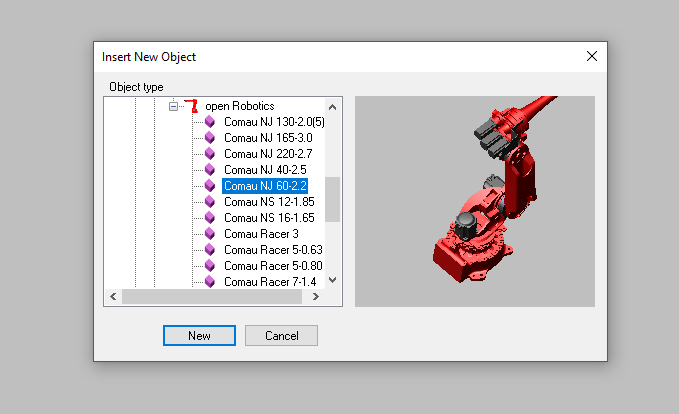This screenshot has height=414, width=679.
Task: Click the horizontal scrollbar thumb
Action: [212, 297]
